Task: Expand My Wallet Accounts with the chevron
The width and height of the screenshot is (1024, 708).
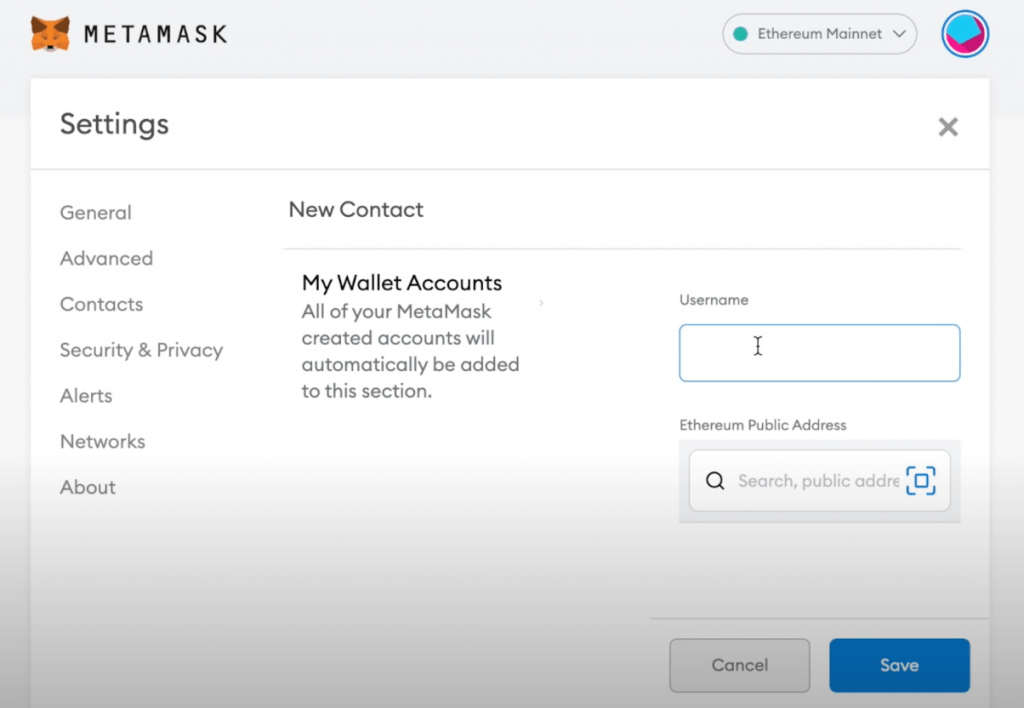Action: point(541,302)
